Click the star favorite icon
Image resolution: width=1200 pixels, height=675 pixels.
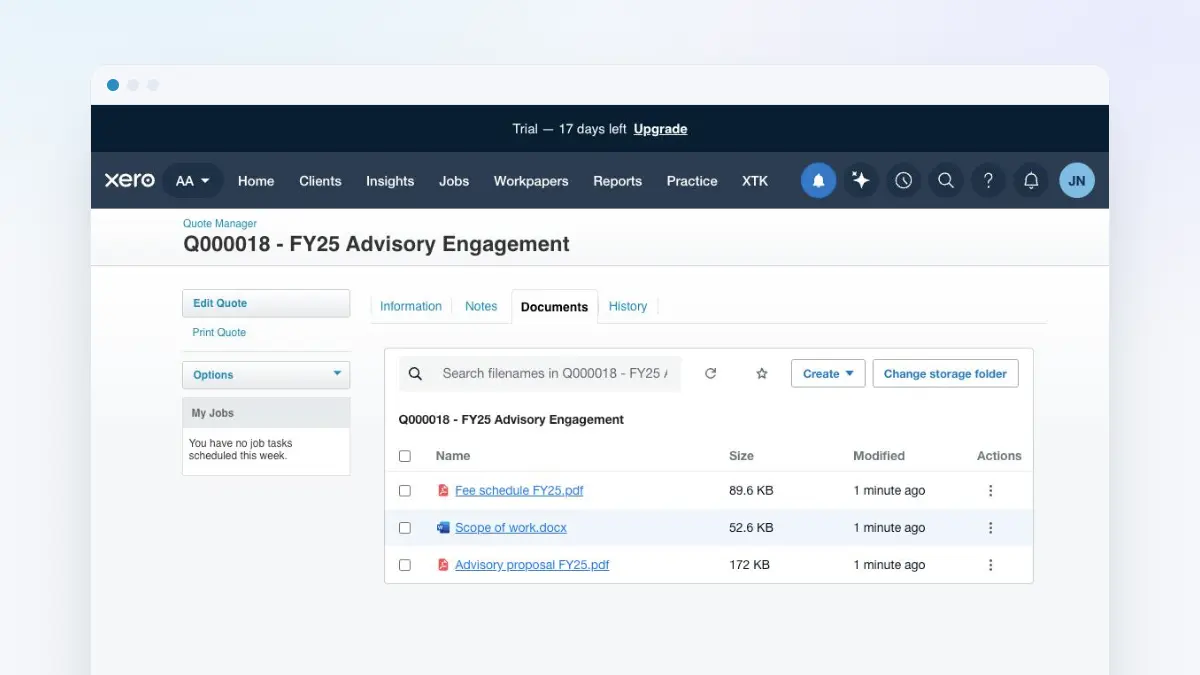[x=762, y=374]
